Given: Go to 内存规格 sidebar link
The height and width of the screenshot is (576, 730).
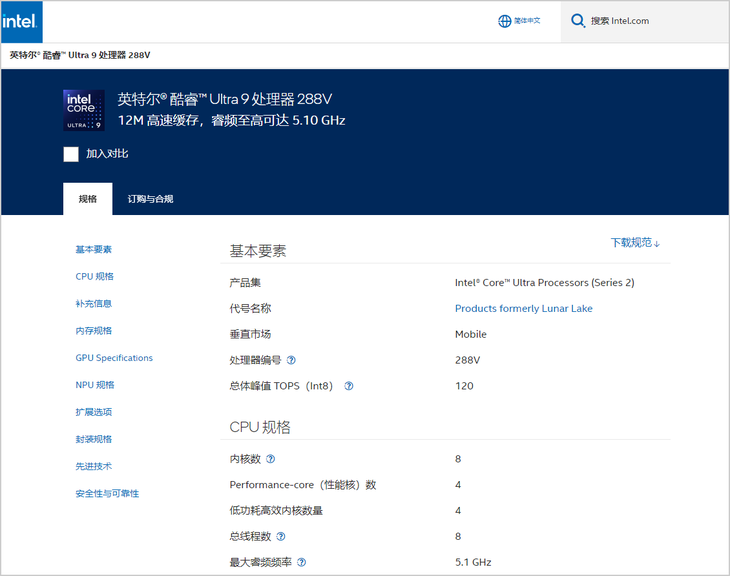Looking at the screenshot, I should [94, 331].
